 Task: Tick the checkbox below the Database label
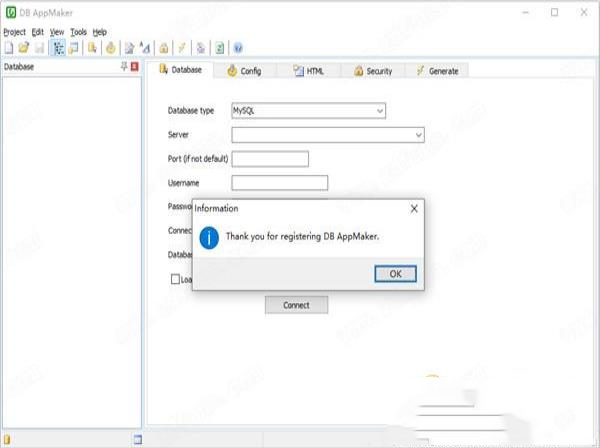pyautogui.click(x=175, y=279)
